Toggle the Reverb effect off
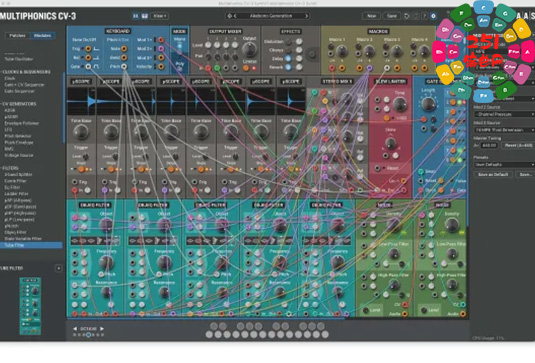 point(289,67)
